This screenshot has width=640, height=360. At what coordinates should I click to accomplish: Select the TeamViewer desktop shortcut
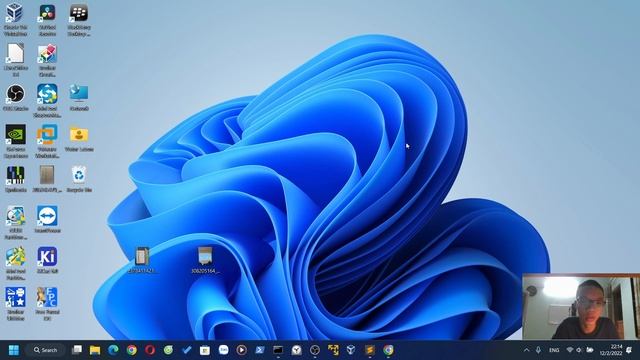point(47,219)
